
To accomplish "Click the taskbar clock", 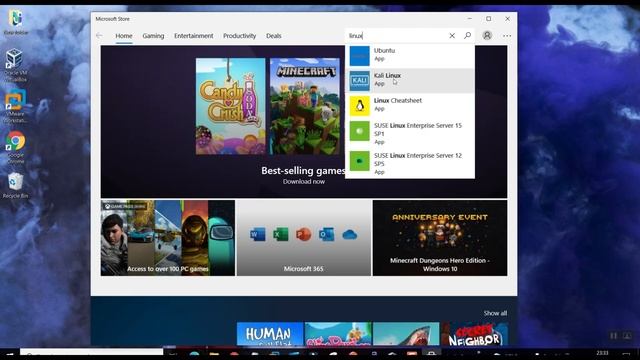I will pos(602,353).
